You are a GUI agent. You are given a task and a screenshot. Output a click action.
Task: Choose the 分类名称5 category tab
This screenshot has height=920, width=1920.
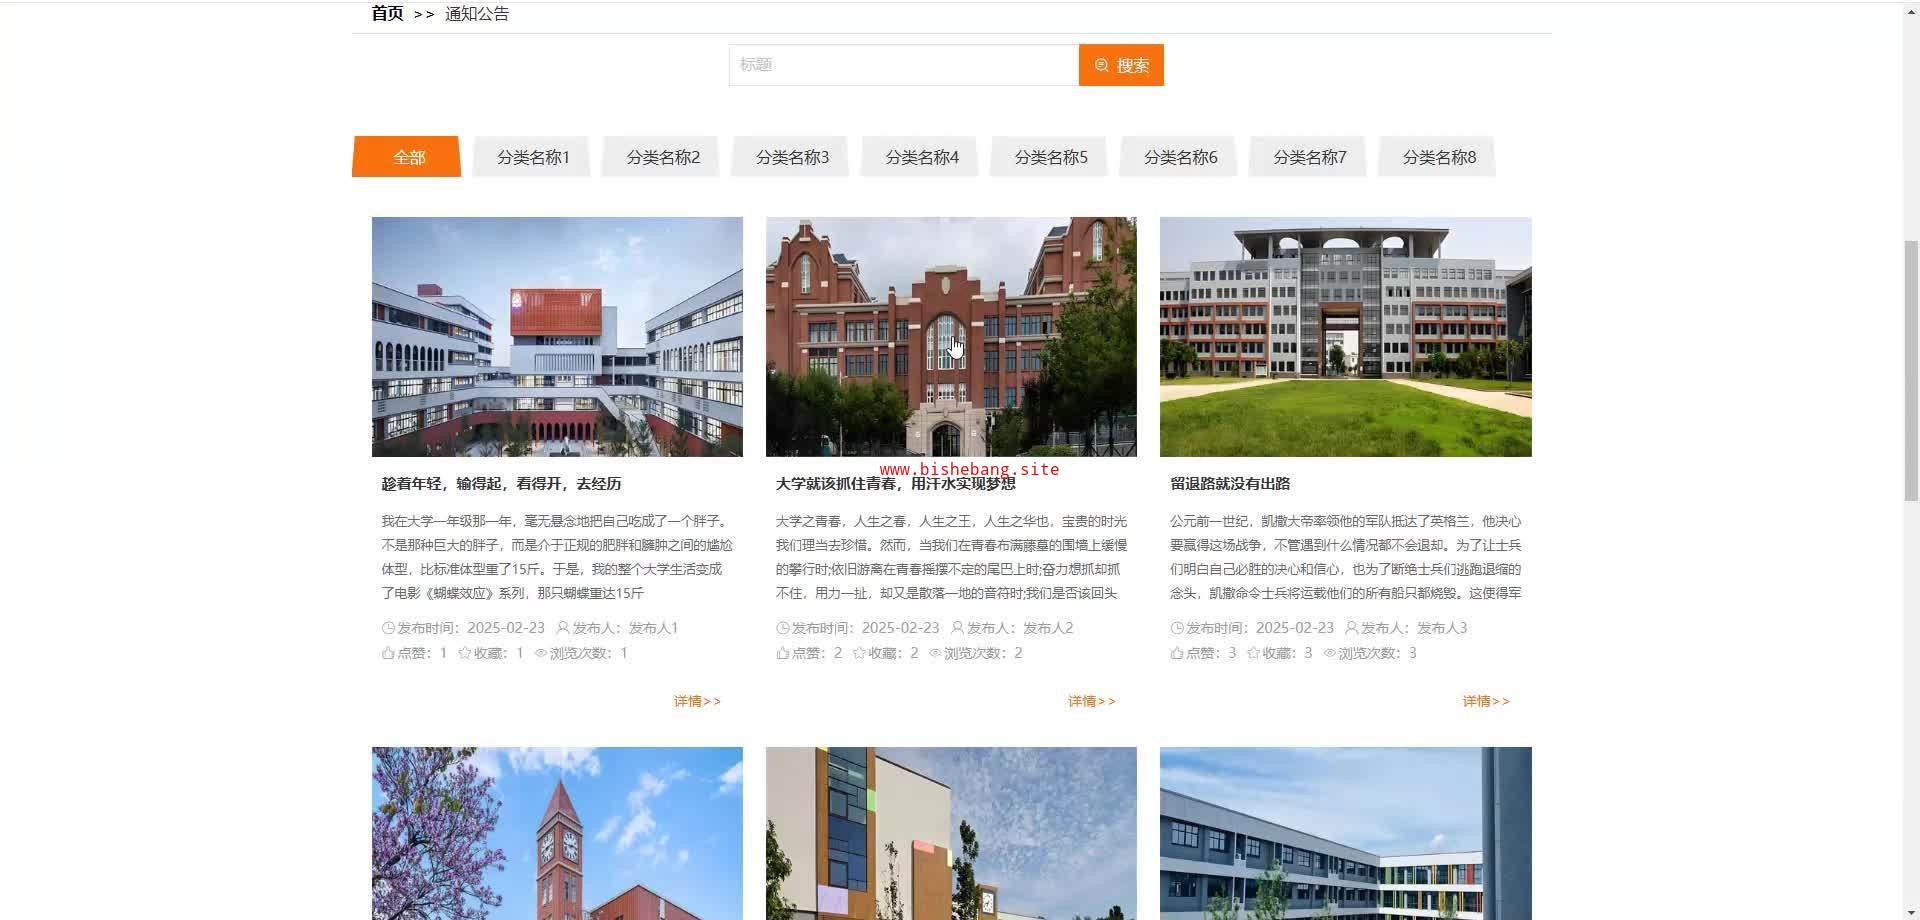pos(1050,157)
